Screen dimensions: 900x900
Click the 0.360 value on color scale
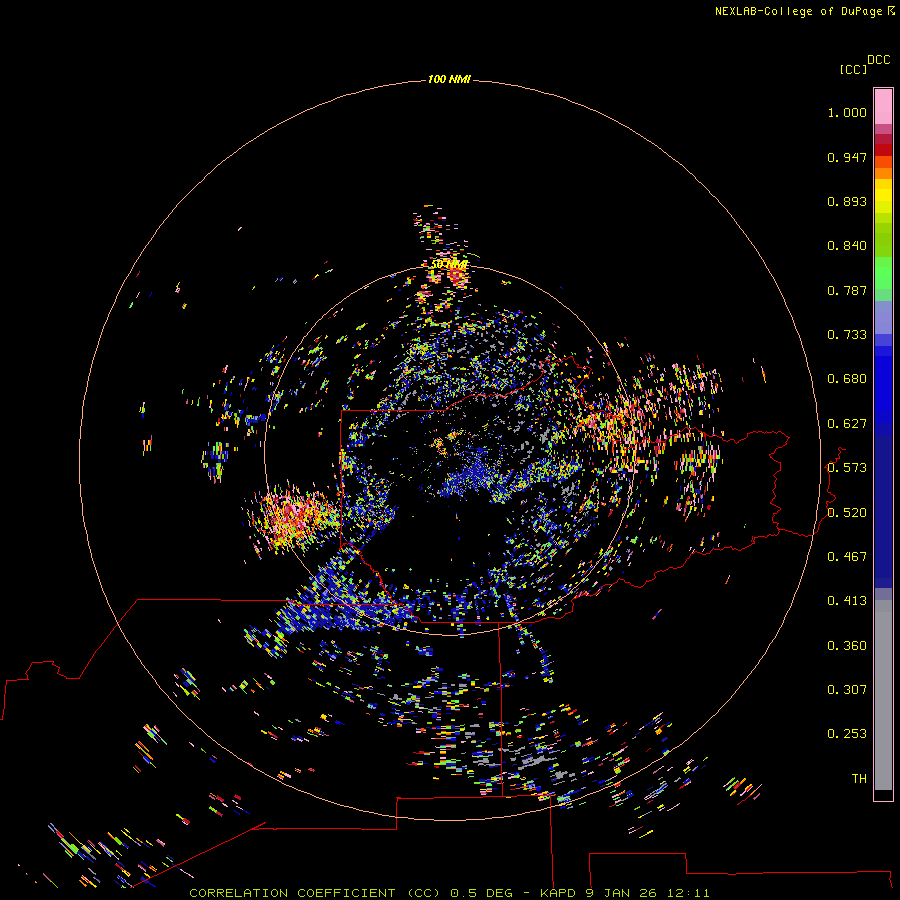(847, 646)
